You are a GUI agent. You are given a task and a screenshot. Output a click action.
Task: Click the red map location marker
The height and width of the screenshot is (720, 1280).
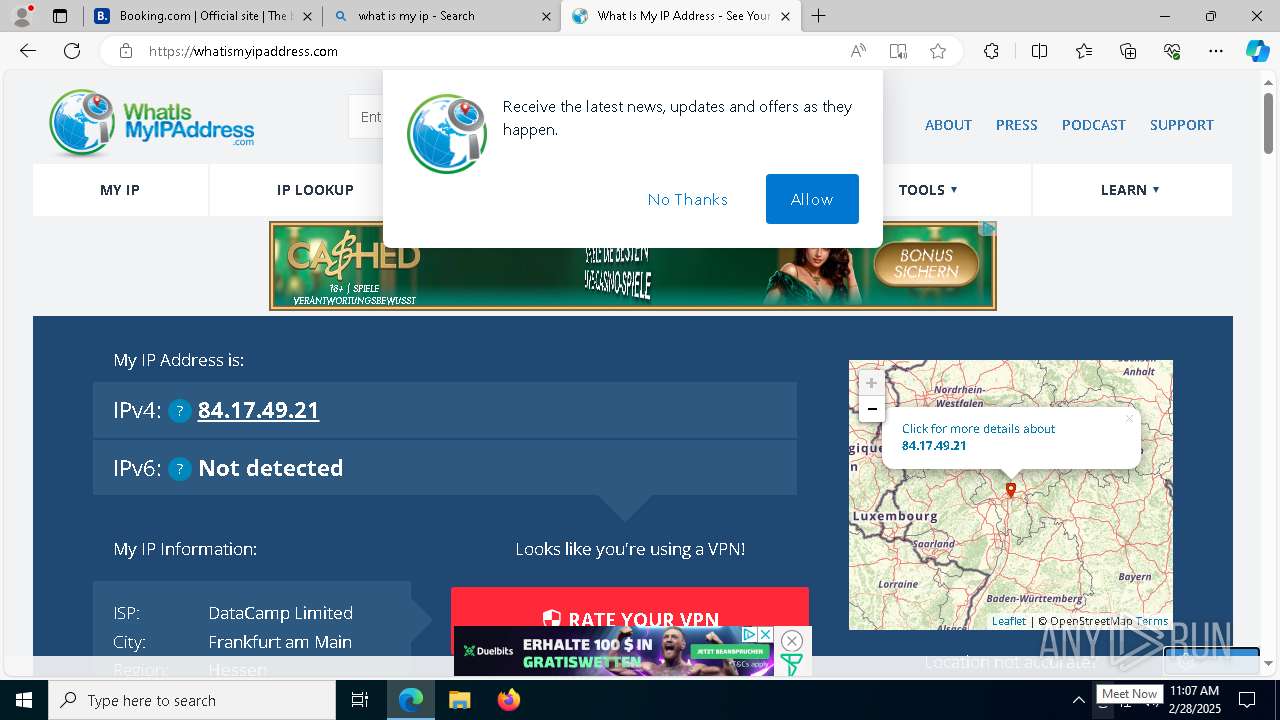[x=1011, y=490]
